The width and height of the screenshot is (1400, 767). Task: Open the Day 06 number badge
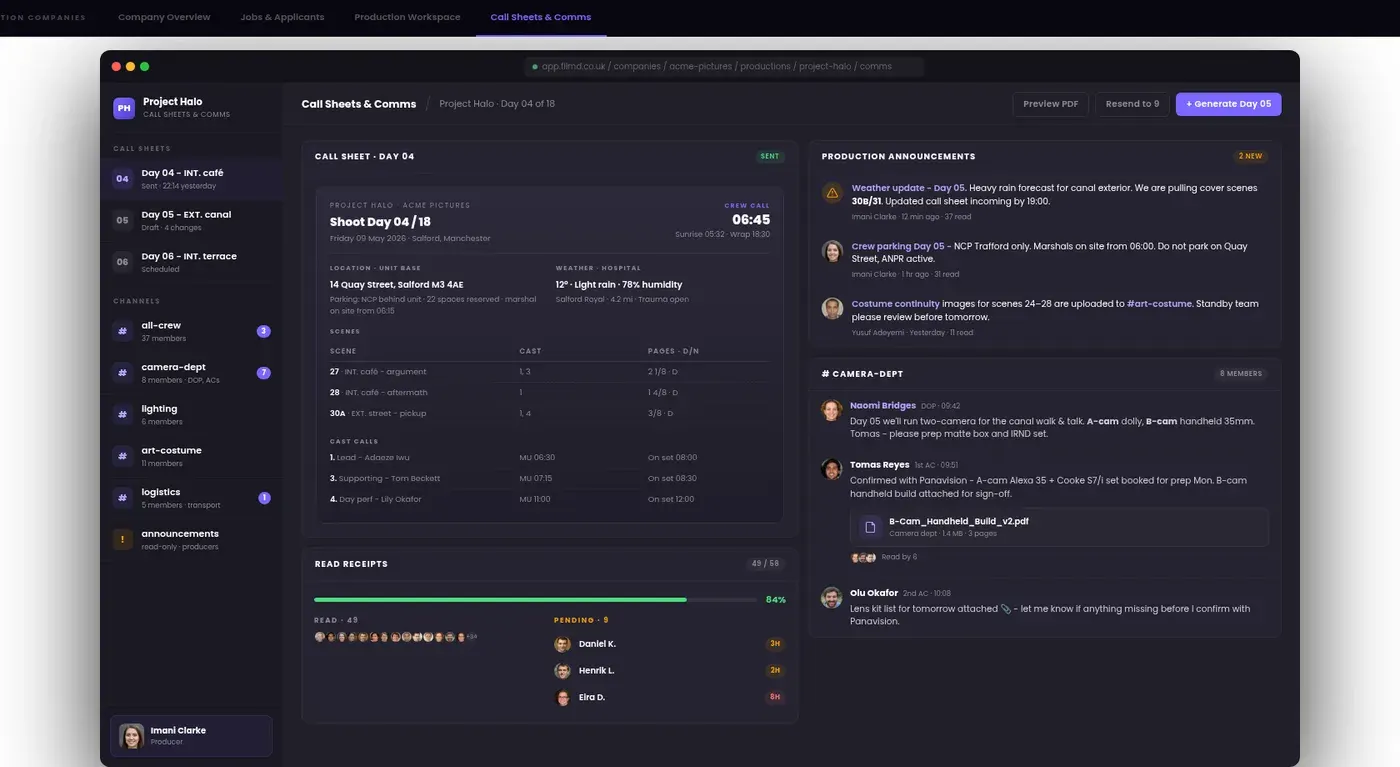(122, 262)
